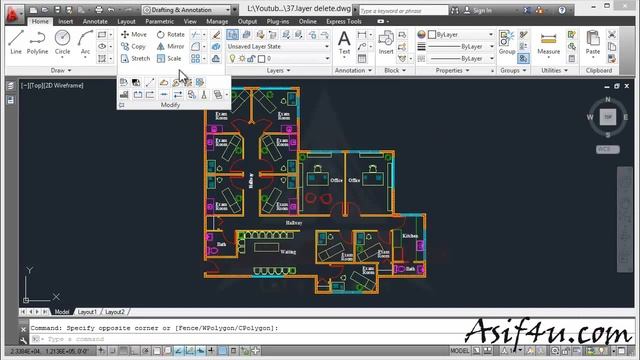Toggle the group selection highlighted icon
Screen dimensions: 640x360
[523, 59]
